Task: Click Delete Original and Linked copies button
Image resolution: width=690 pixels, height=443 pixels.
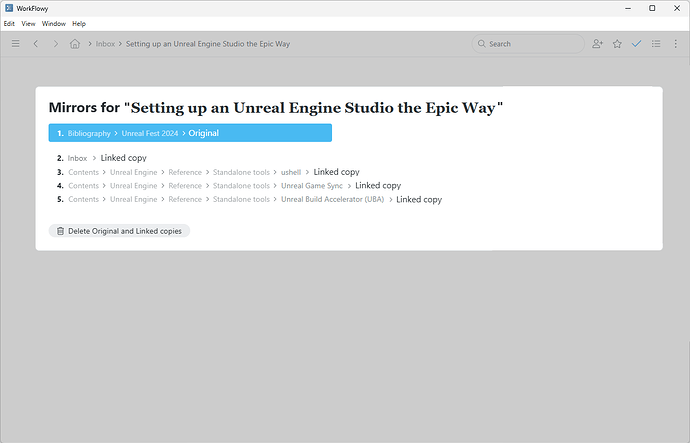Action: [x=119, y=231]
